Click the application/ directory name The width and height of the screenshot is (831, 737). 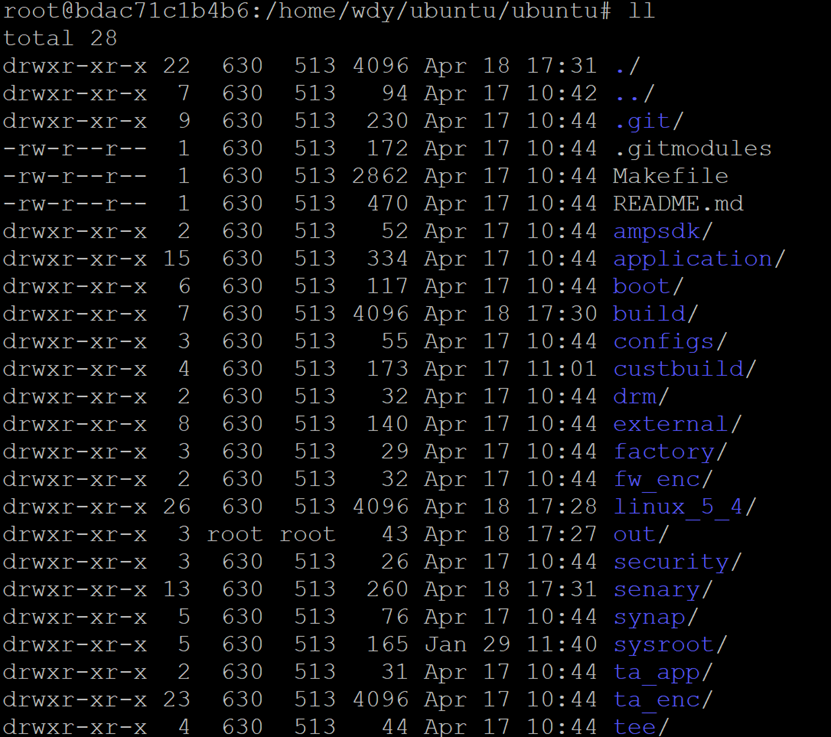[x=700, y=259]
